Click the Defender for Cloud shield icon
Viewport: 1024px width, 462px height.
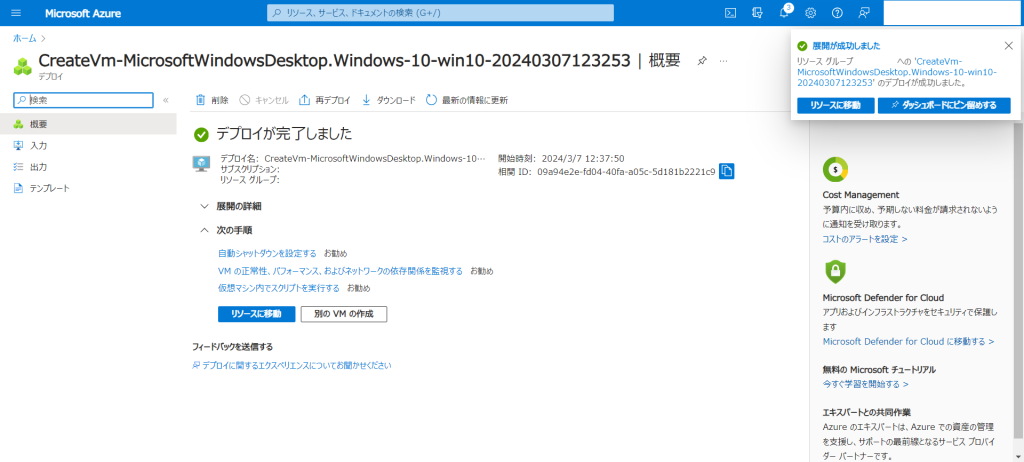pyautogui.click(x=835, y=271)
